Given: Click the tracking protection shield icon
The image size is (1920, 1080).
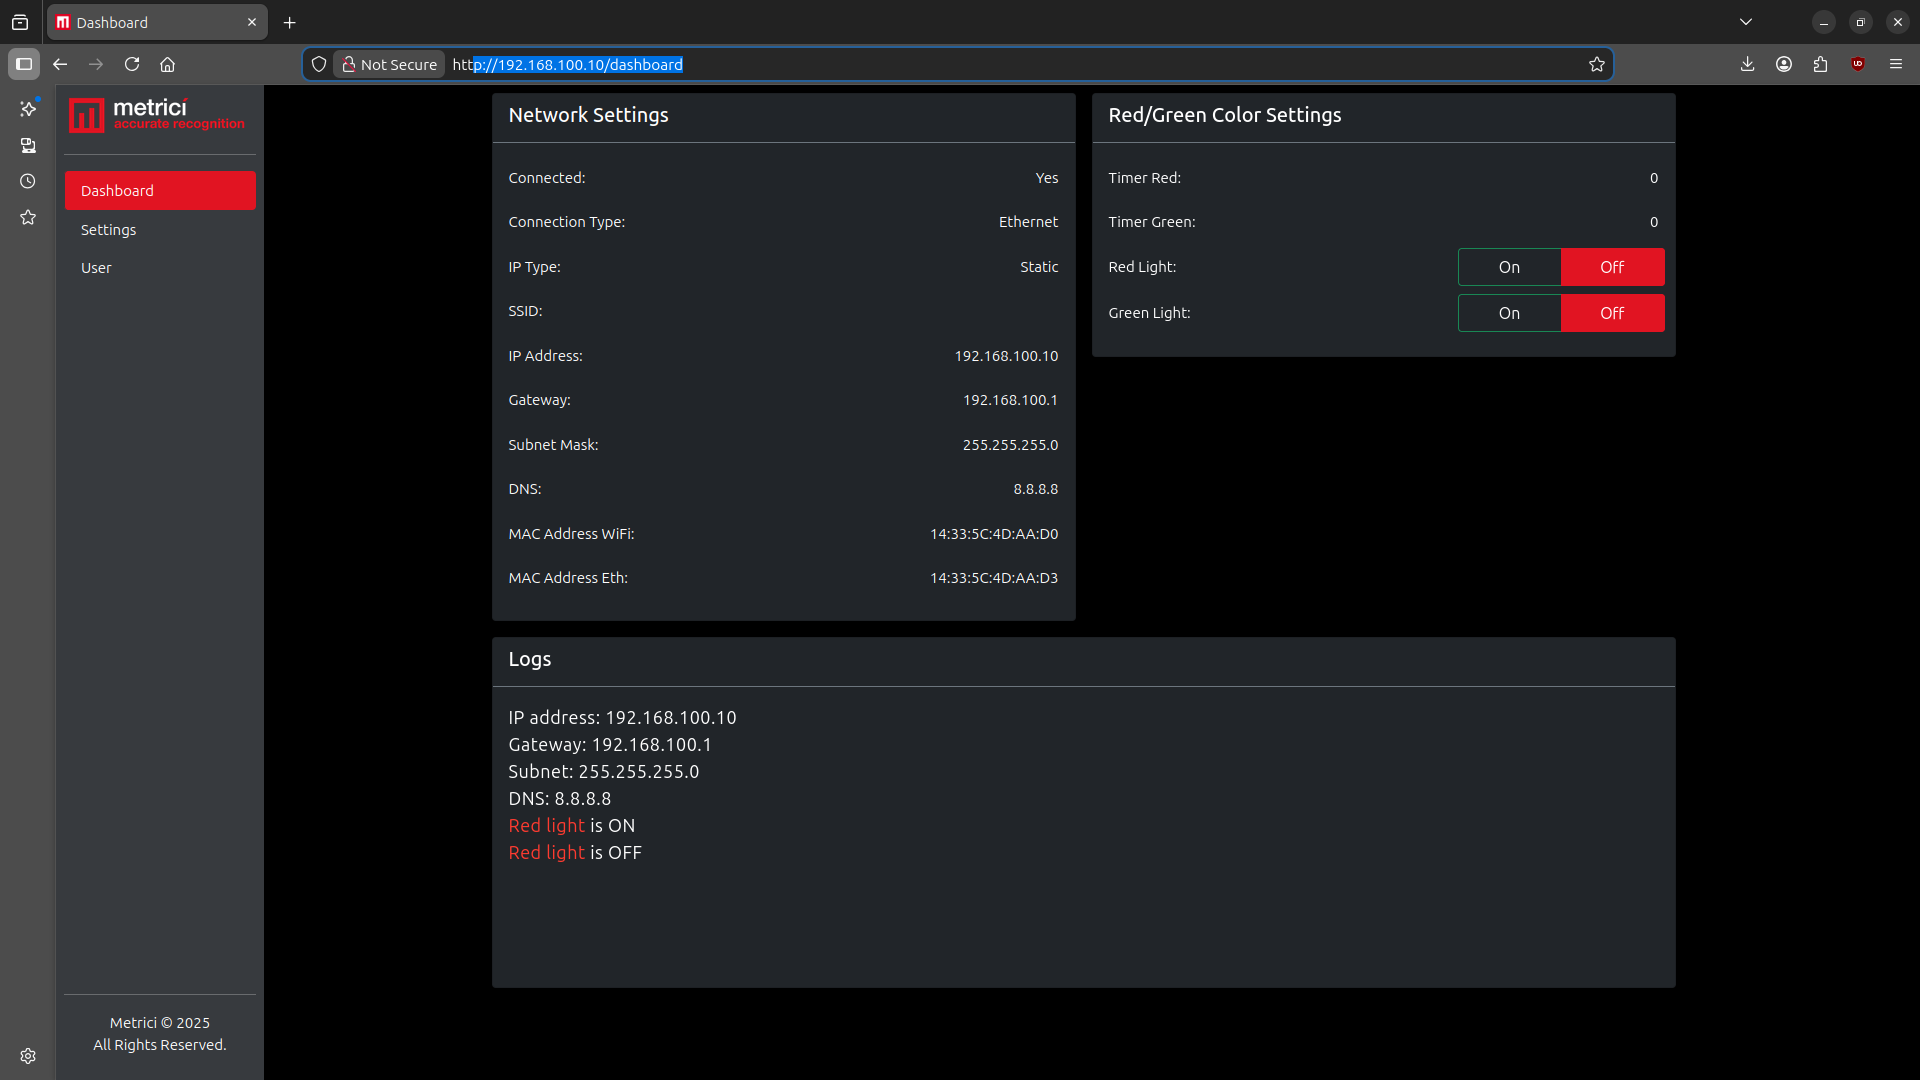Looking at the screenshot, I should (319, 64).
